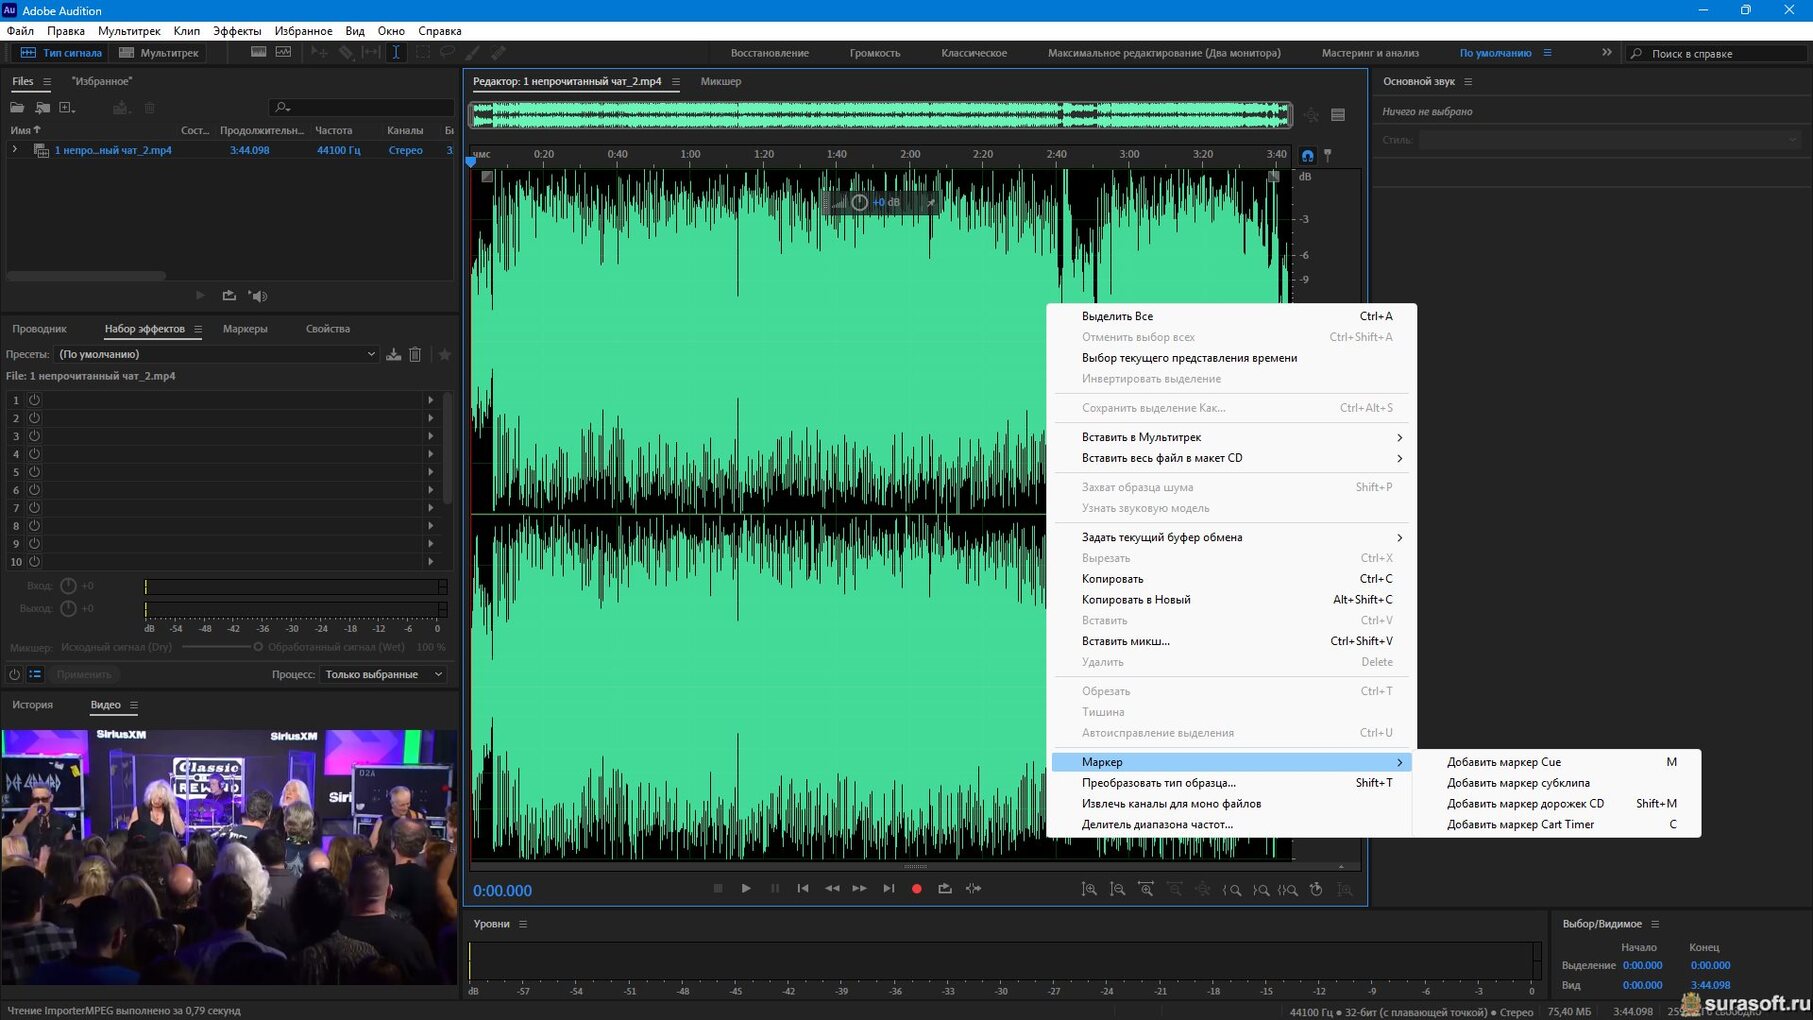Screen dimensions: 1813x1020
Task: Select the Громкость workspace
Action: click(x=875, y=53)
